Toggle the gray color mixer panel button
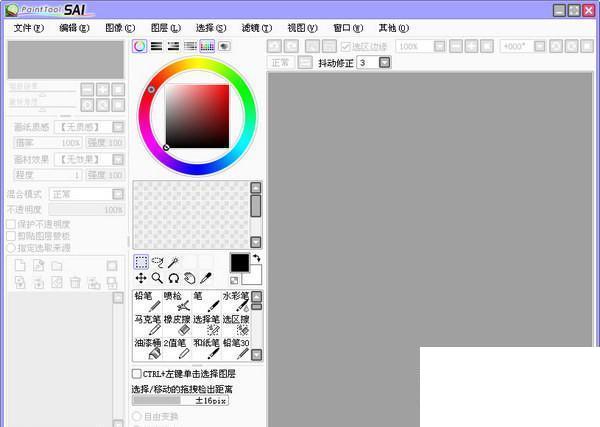This screenshot has height=427, width=600. click(x=190, y=46)
